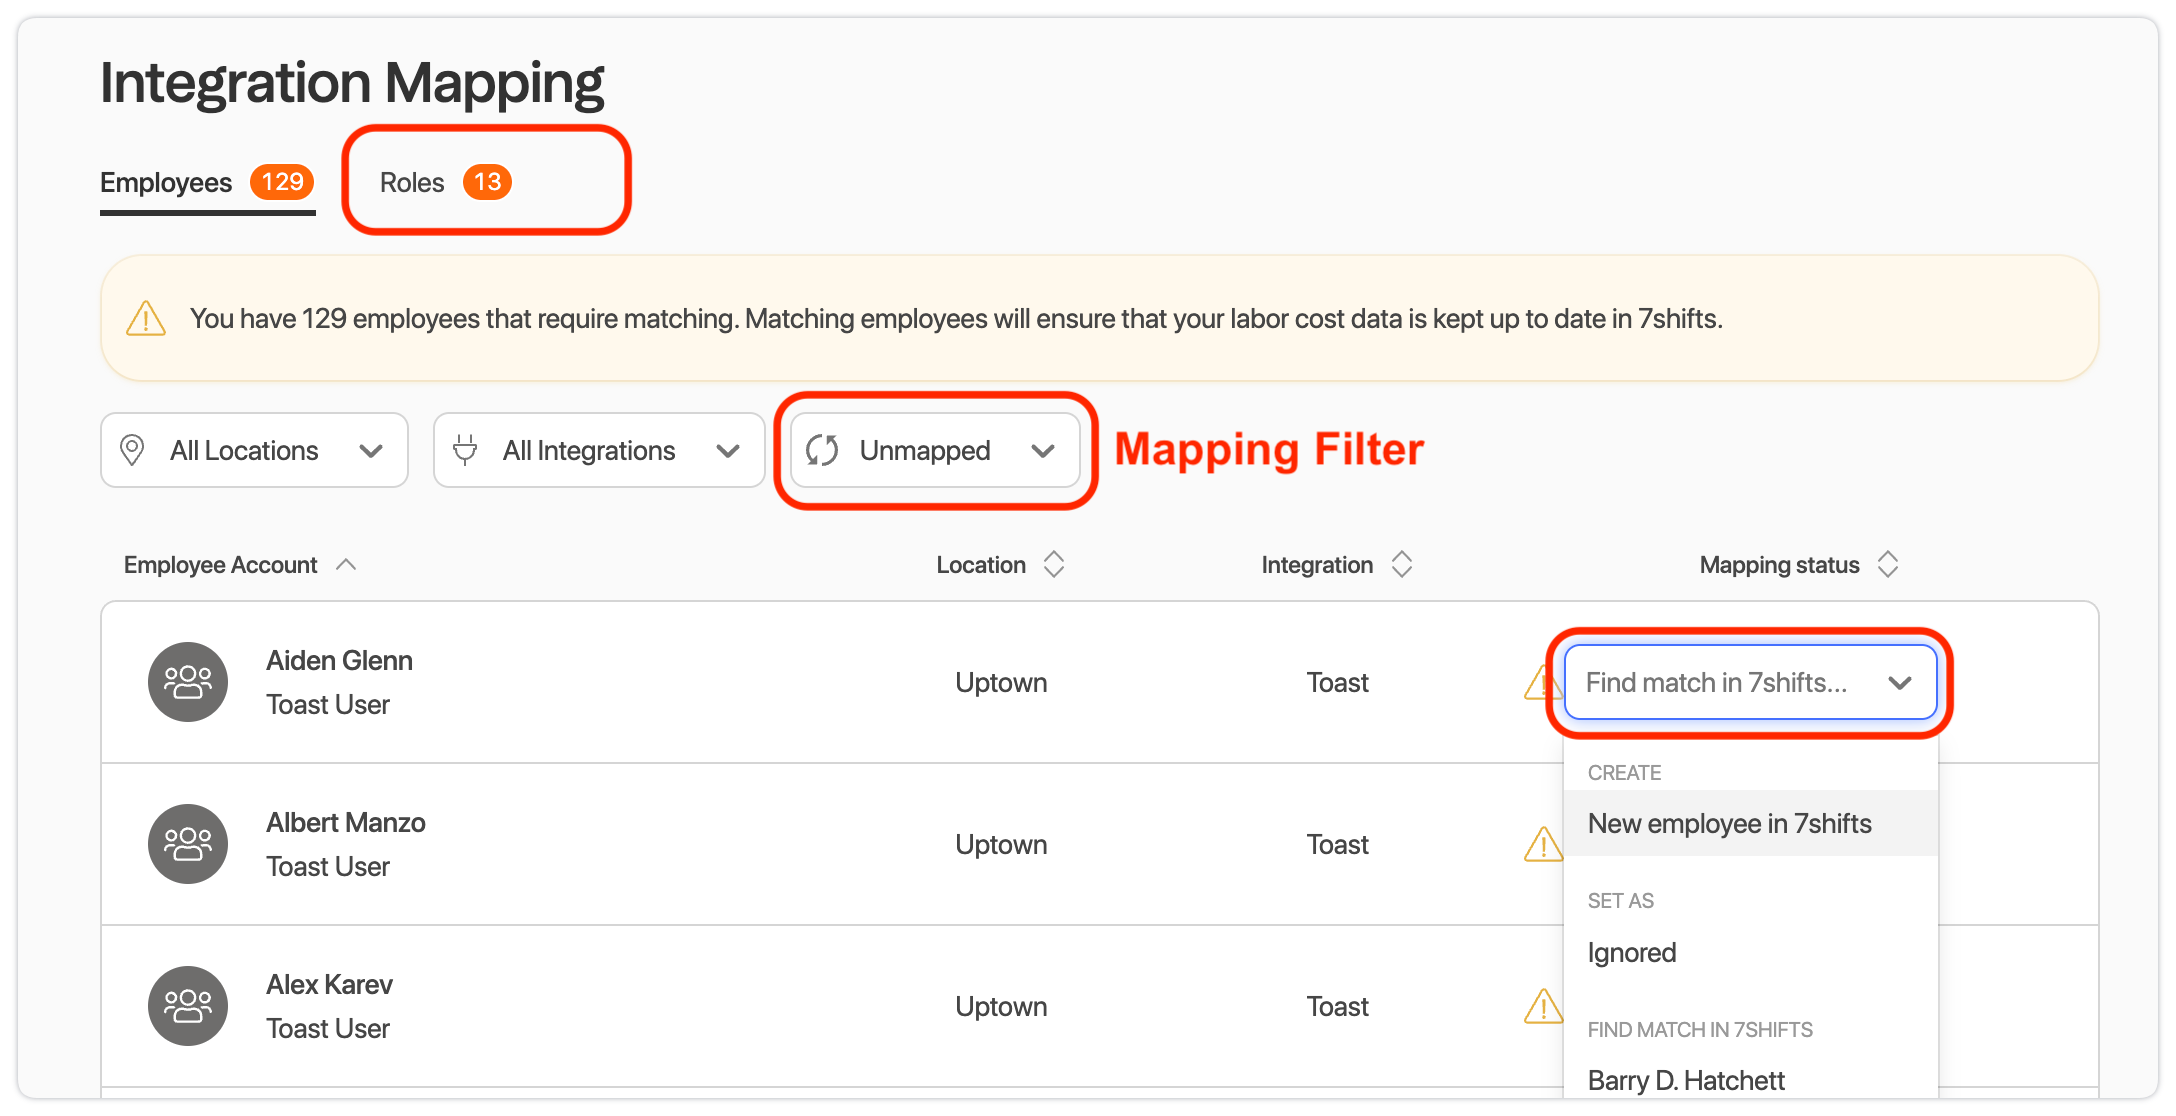Click Uptown in Aiden Glenn row
Screen dimensions: 2176x1116
[x=1001, y=682]
